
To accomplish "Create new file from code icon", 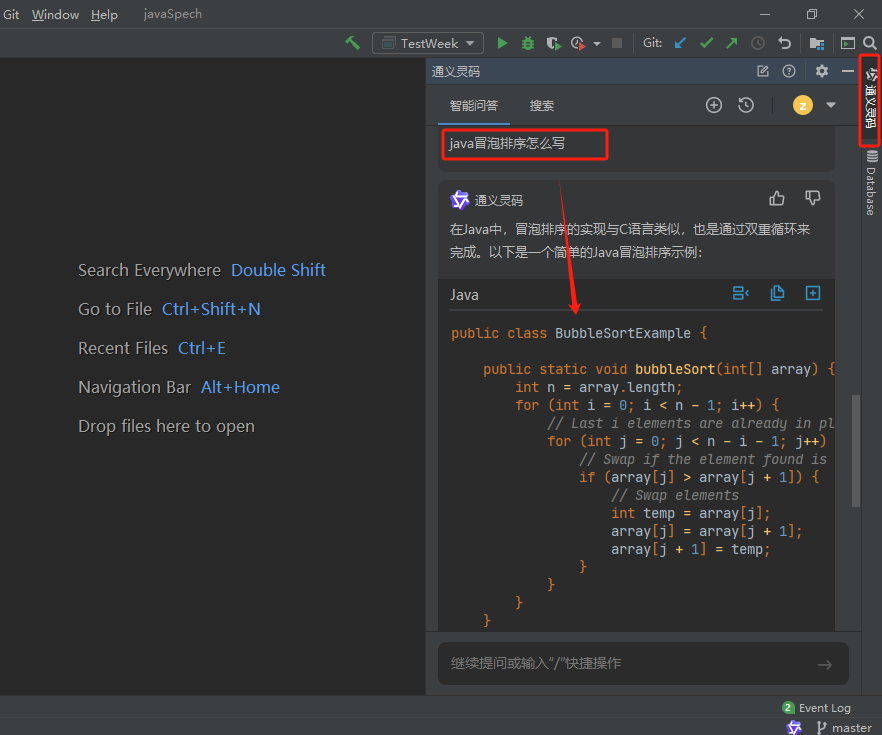I will (813, 293).
